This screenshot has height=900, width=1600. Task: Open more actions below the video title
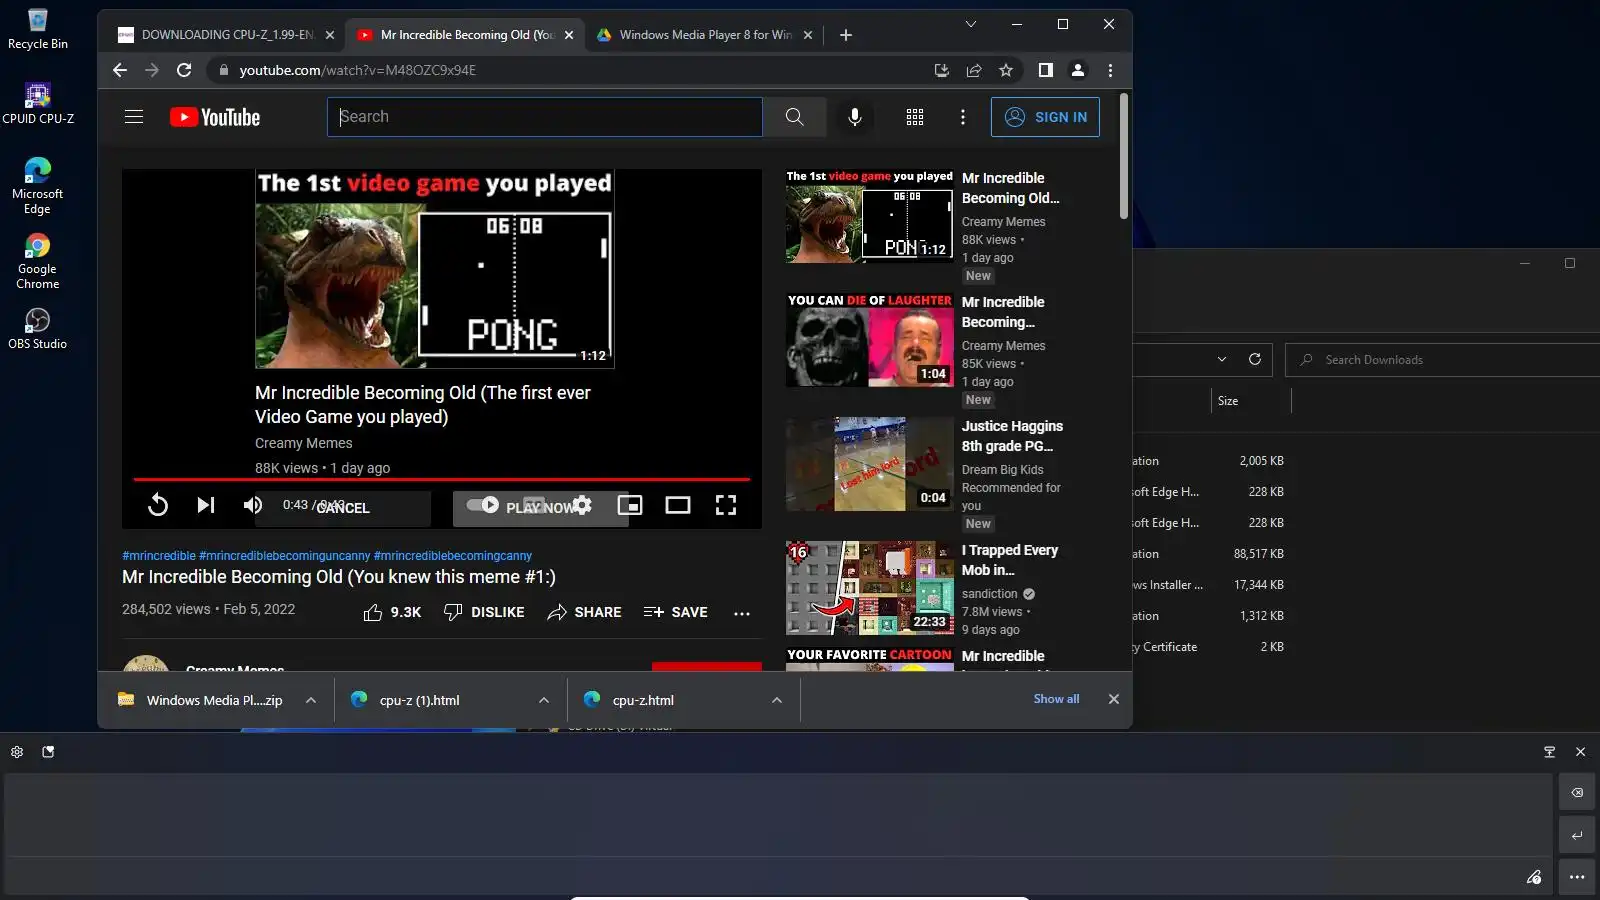coord(742,613)
